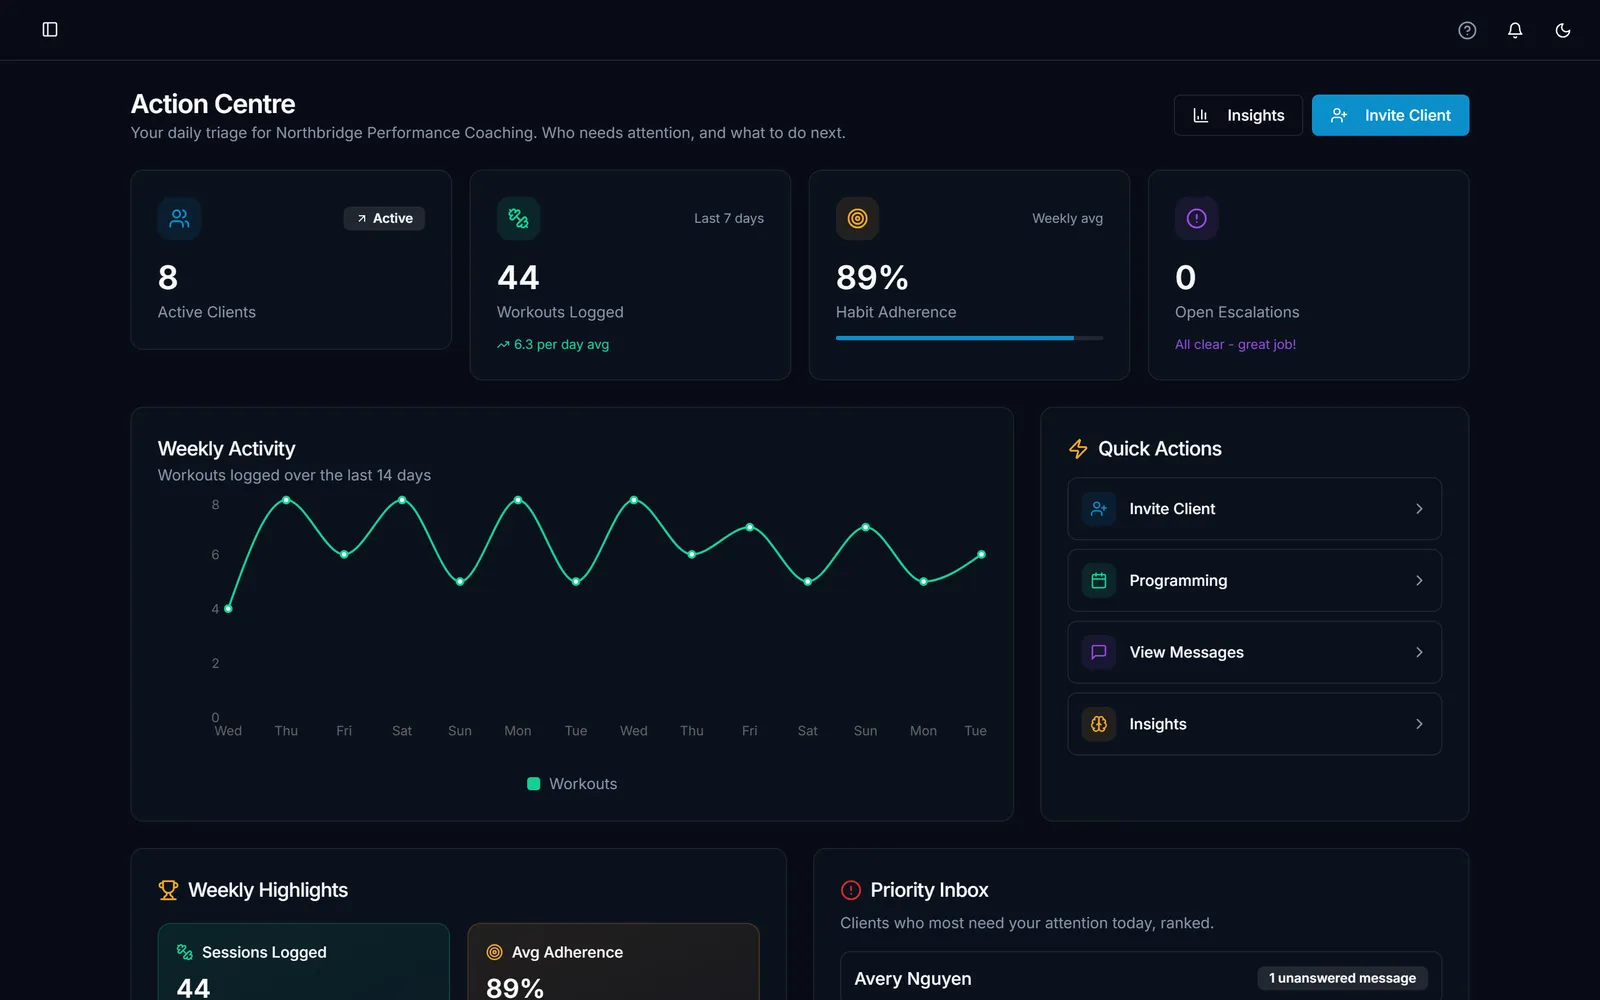Viewport: 1600px width, 1000px height.
Task: Click the 6.3 per day avg text
Action: pyautogui.click(x=561, y=344)
